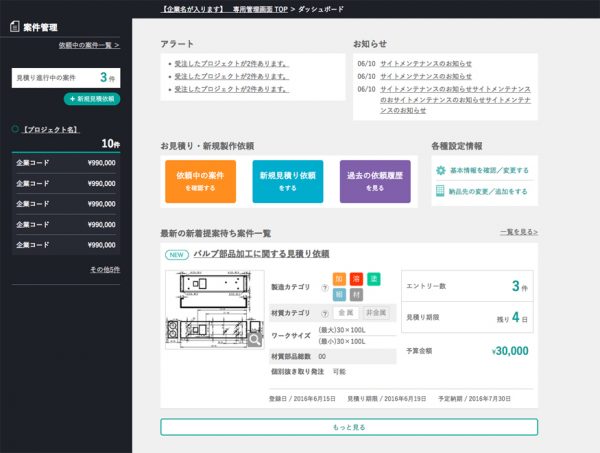The height and width of the screenshot is (453, 600).
Task: Expand その他5件 in the sidebar list
Action: click(105, 270)
